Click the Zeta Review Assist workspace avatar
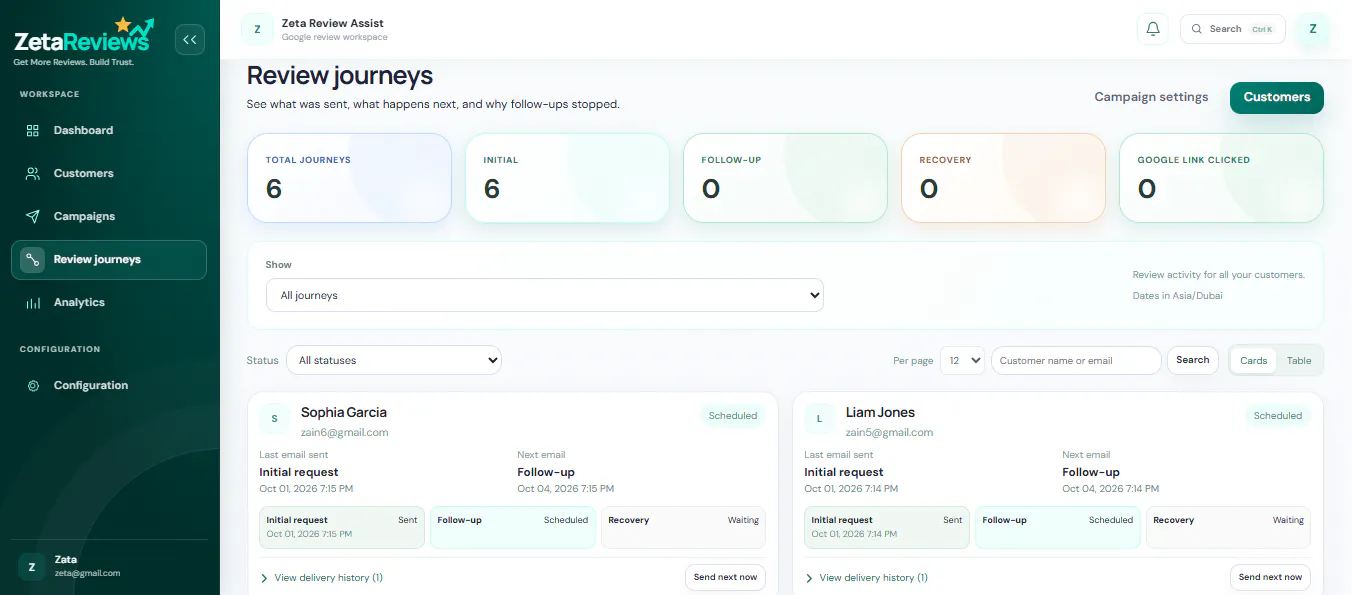This screenshot has width=1352, height=595. tap(257, 29)
